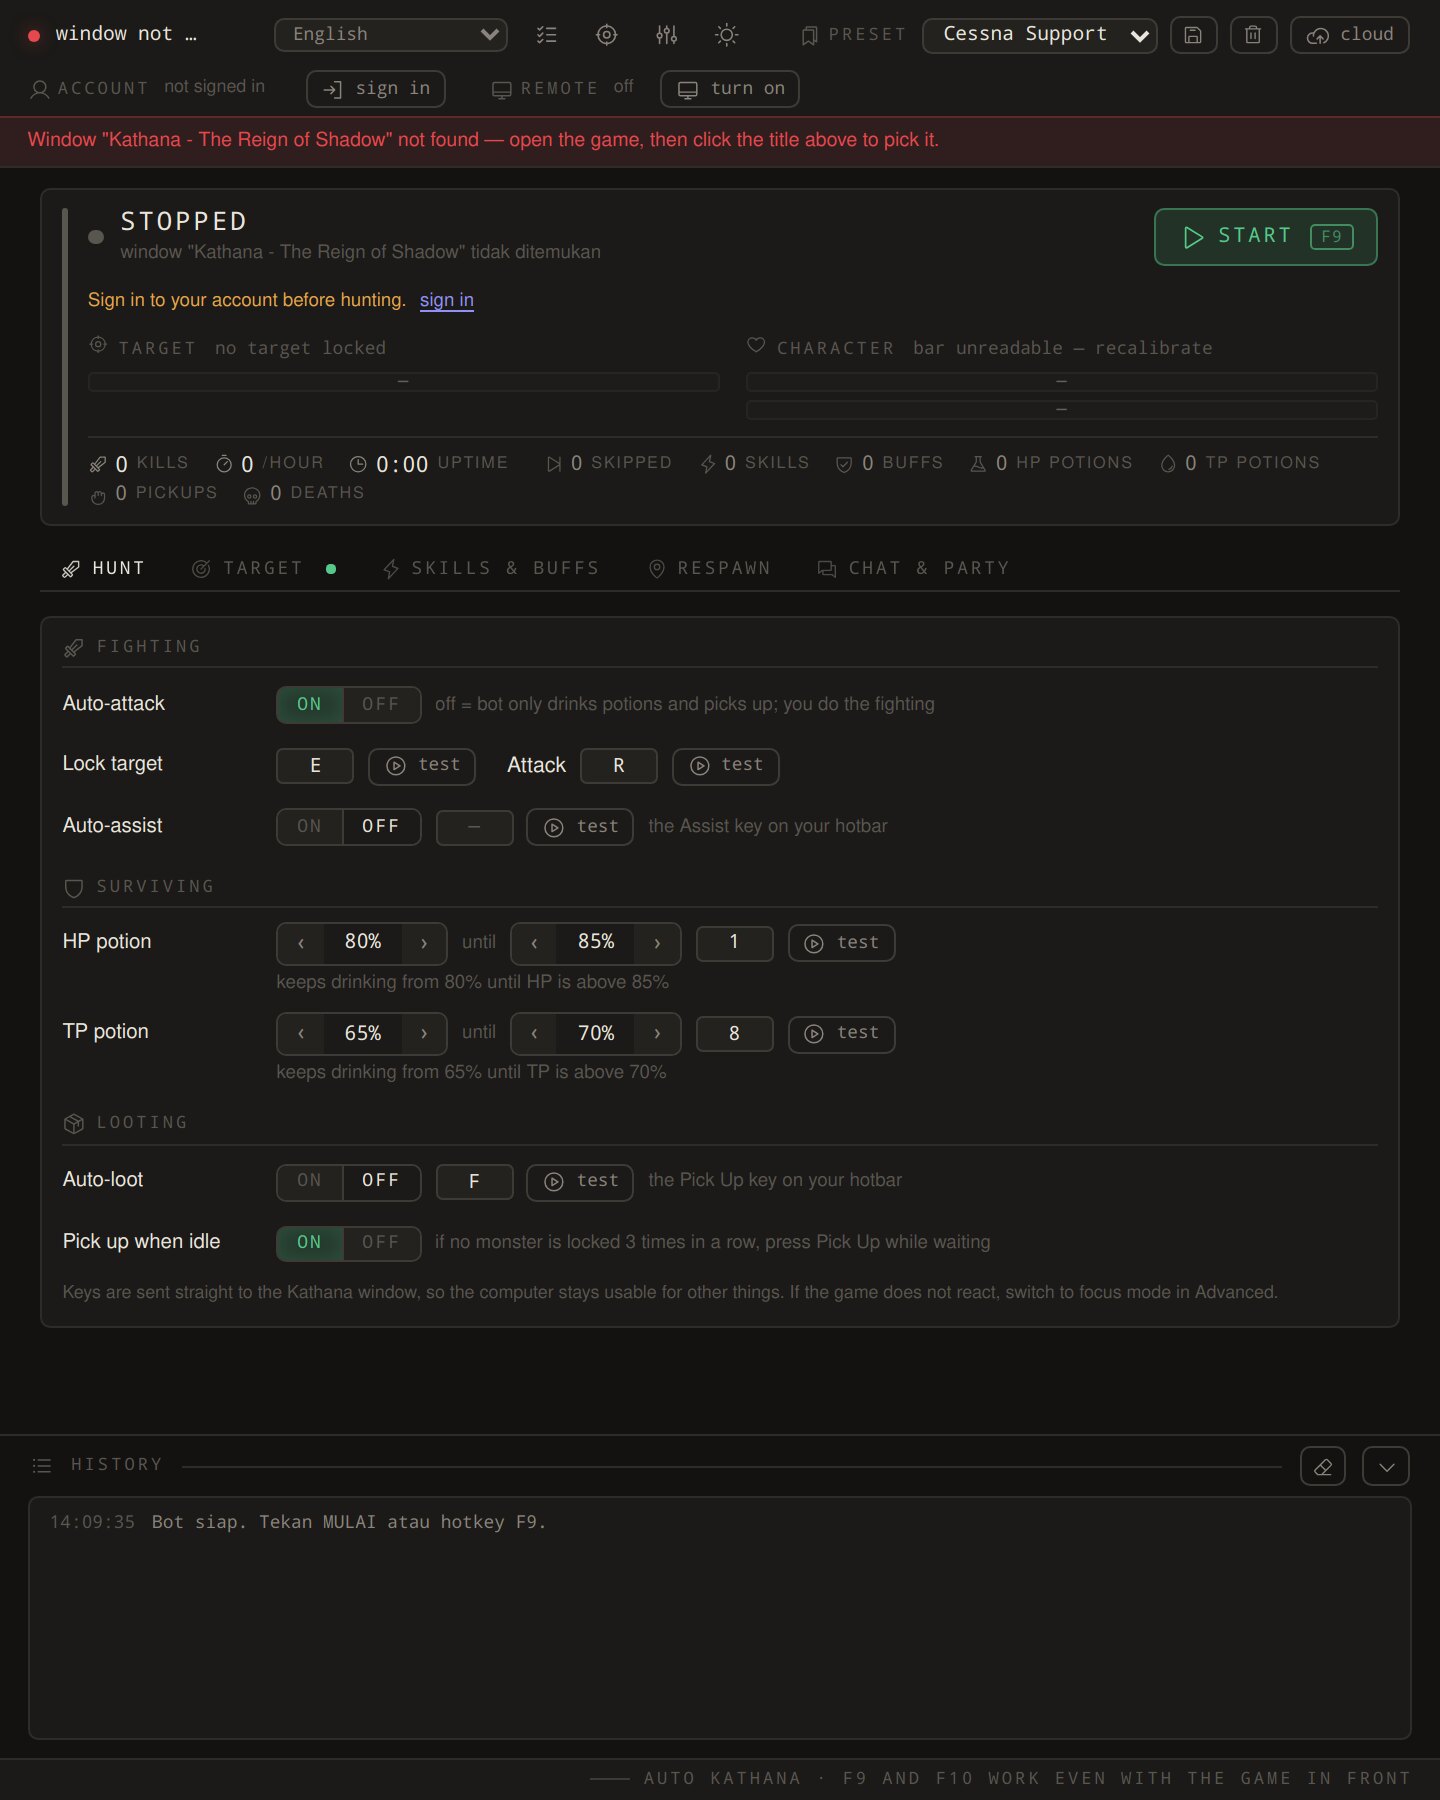
Task: Click the Lock target key field E
Action: pyautogui.click(x=315, y=766)
